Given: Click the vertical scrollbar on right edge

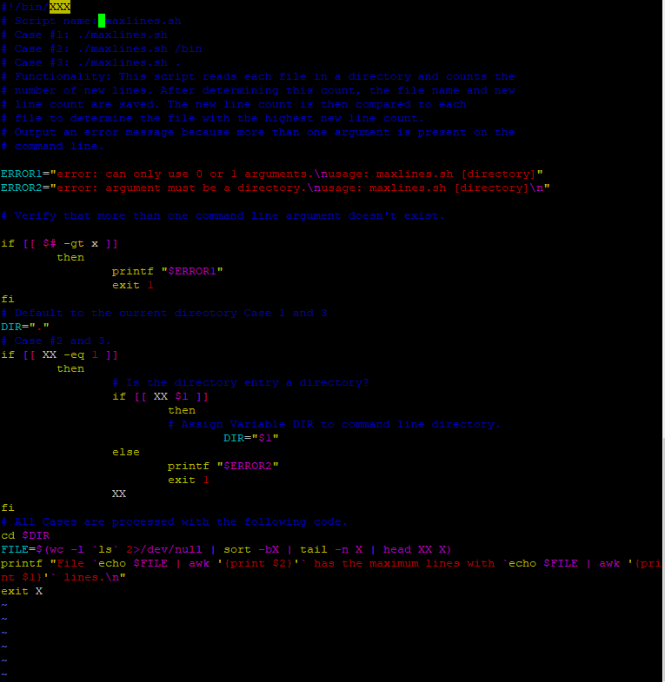Looking at the screenshot, I should point(664,341).
